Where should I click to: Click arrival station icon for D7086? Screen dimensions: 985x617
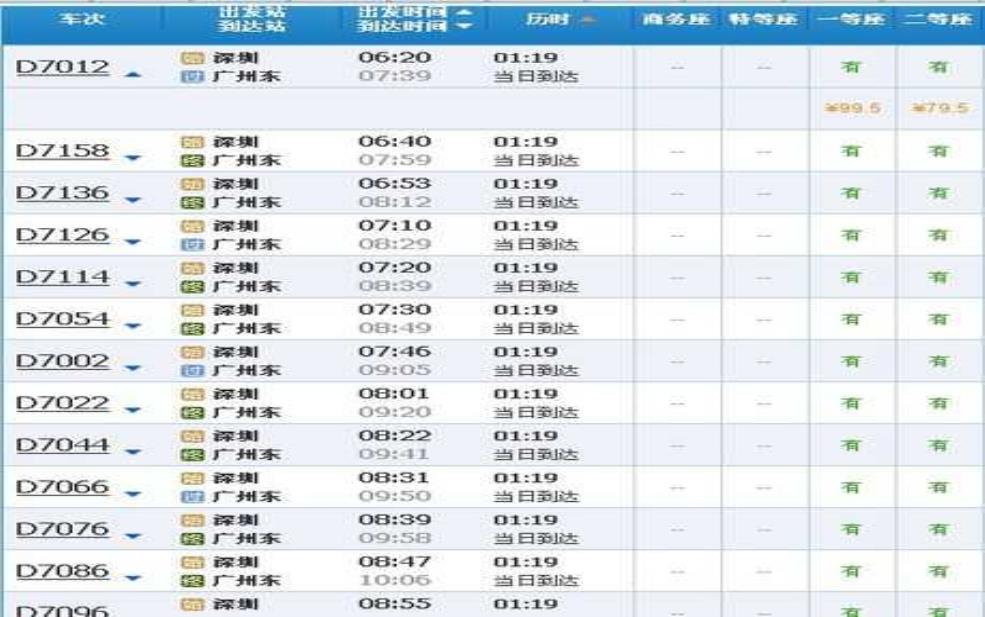point(192,582)
